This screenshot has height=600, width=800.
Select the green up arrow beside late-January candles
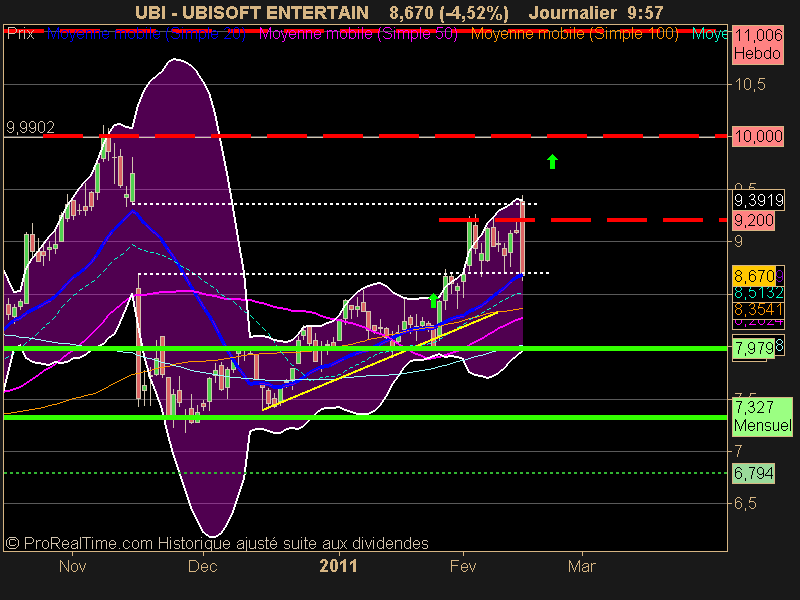click(x=433, y=301)
